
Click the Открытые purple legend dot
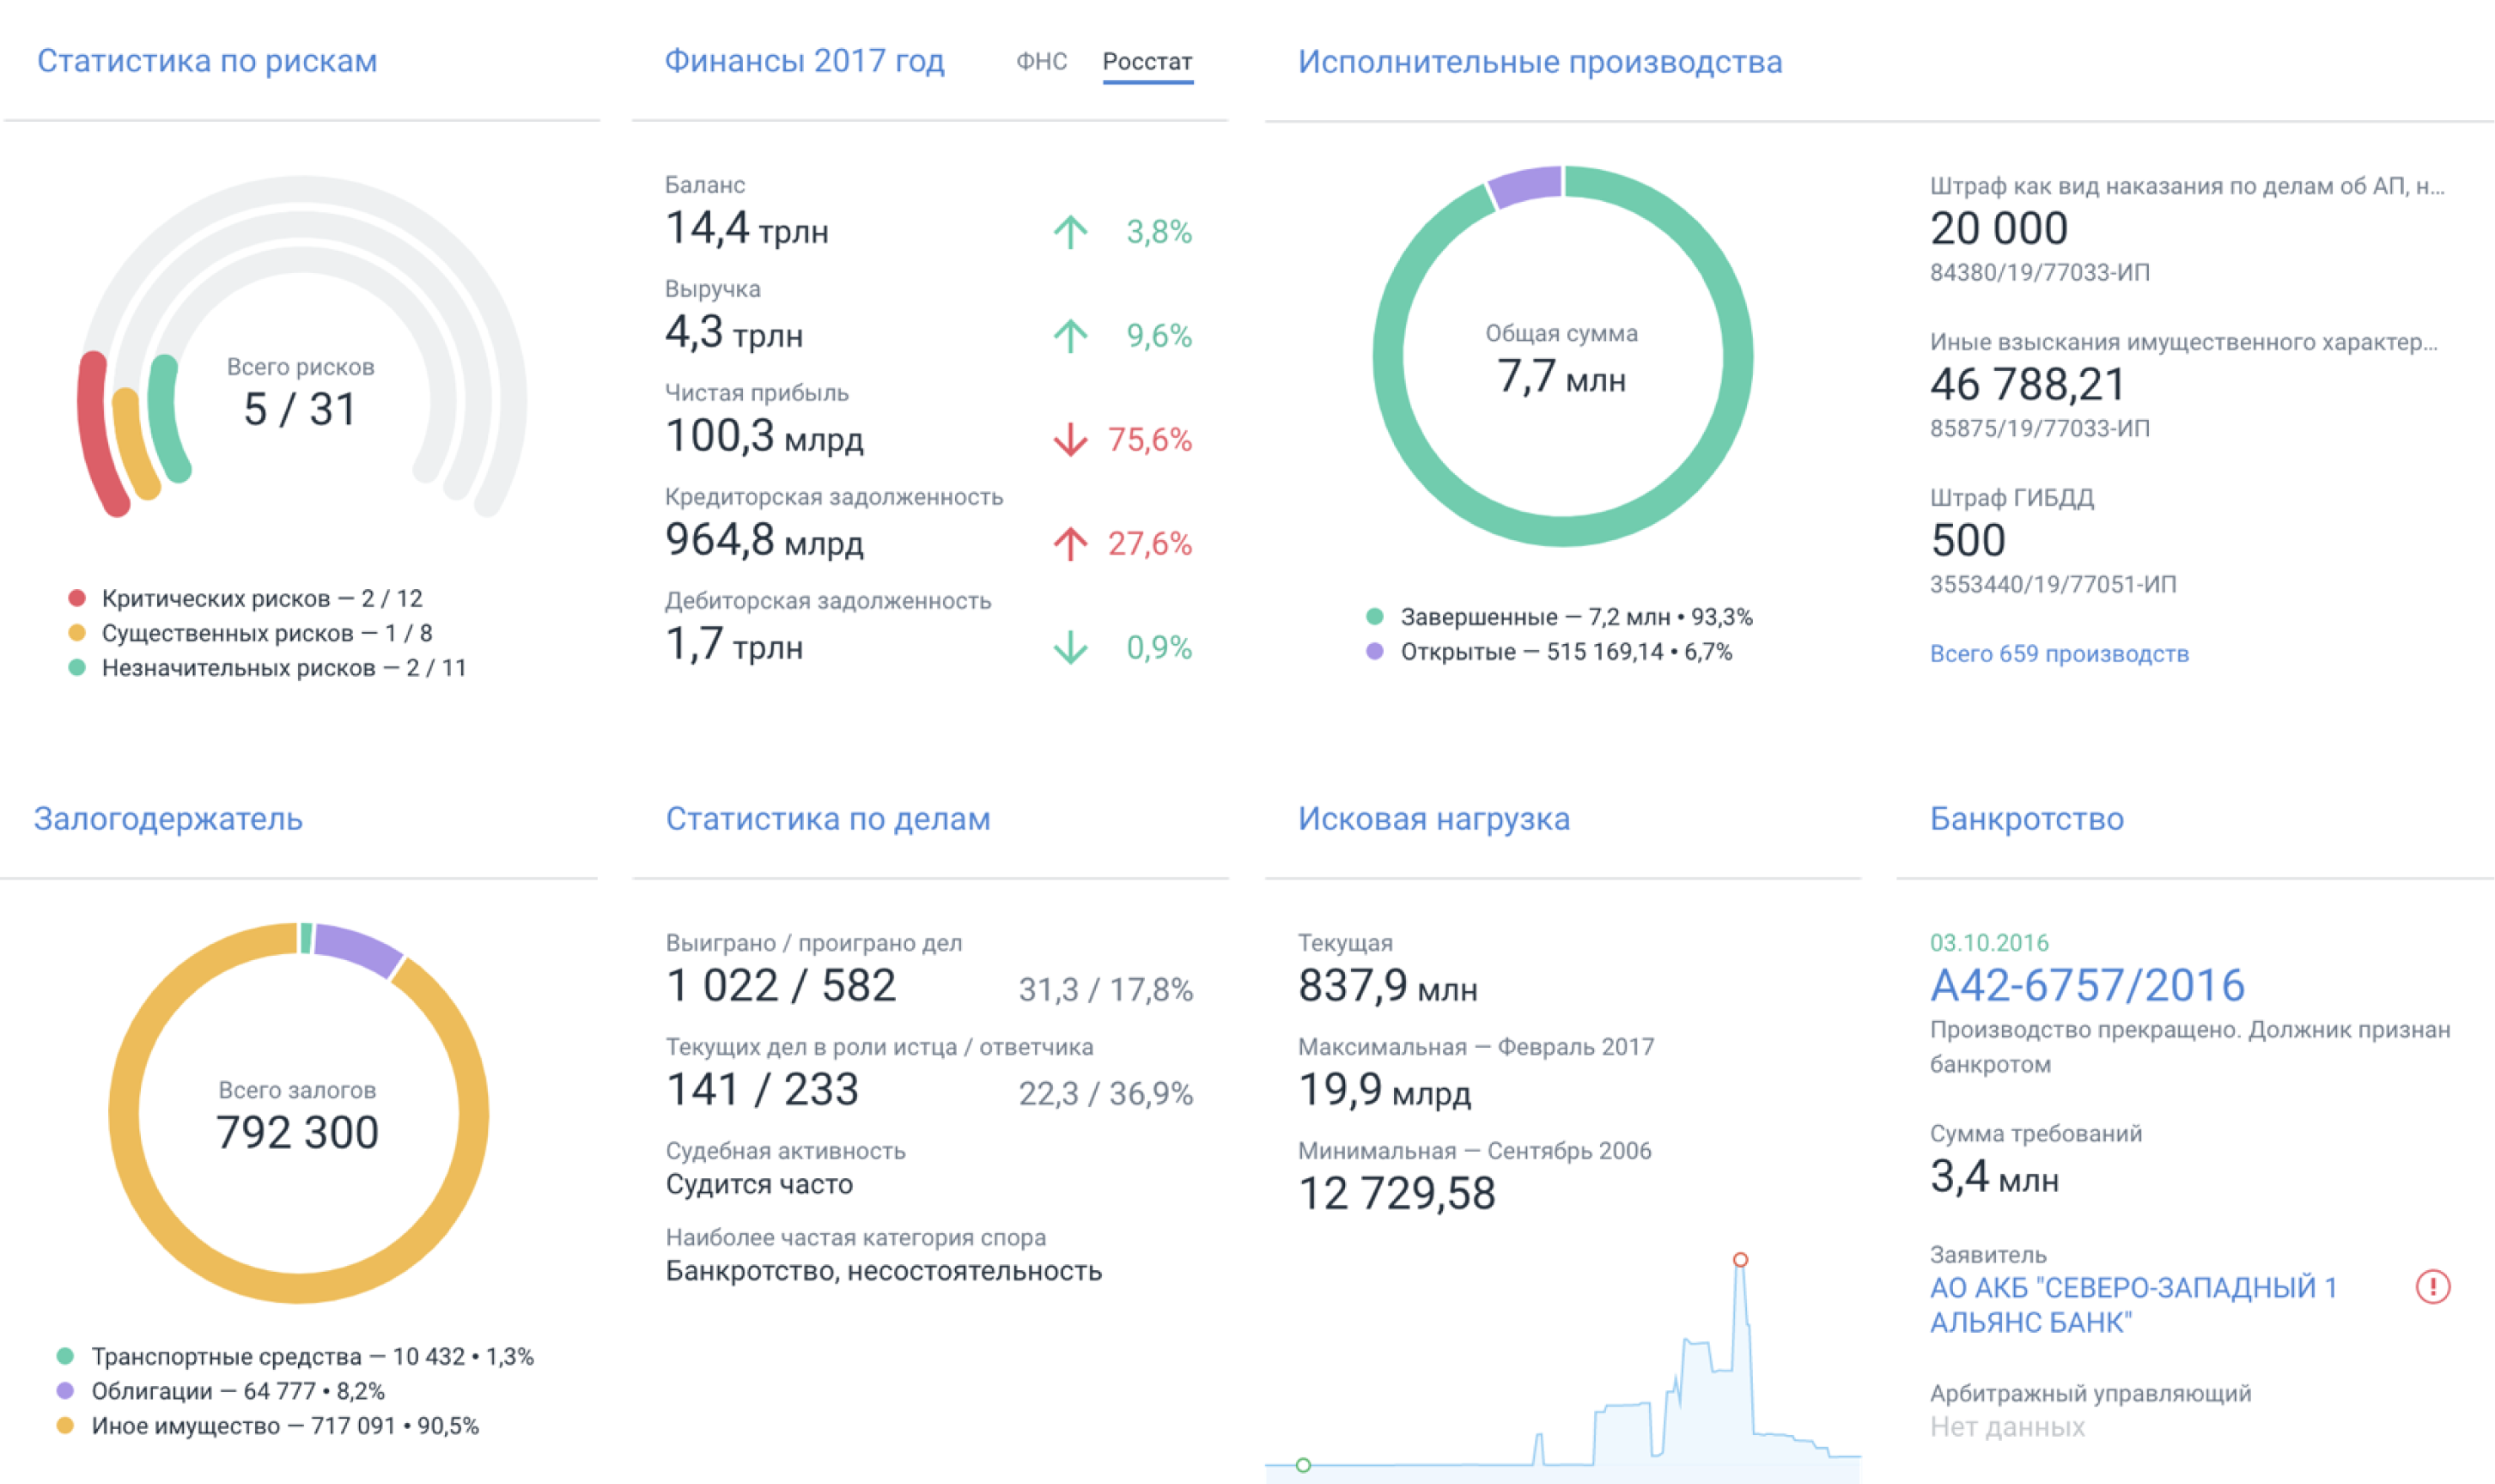pyautogui.click(x=1375, y=651)
